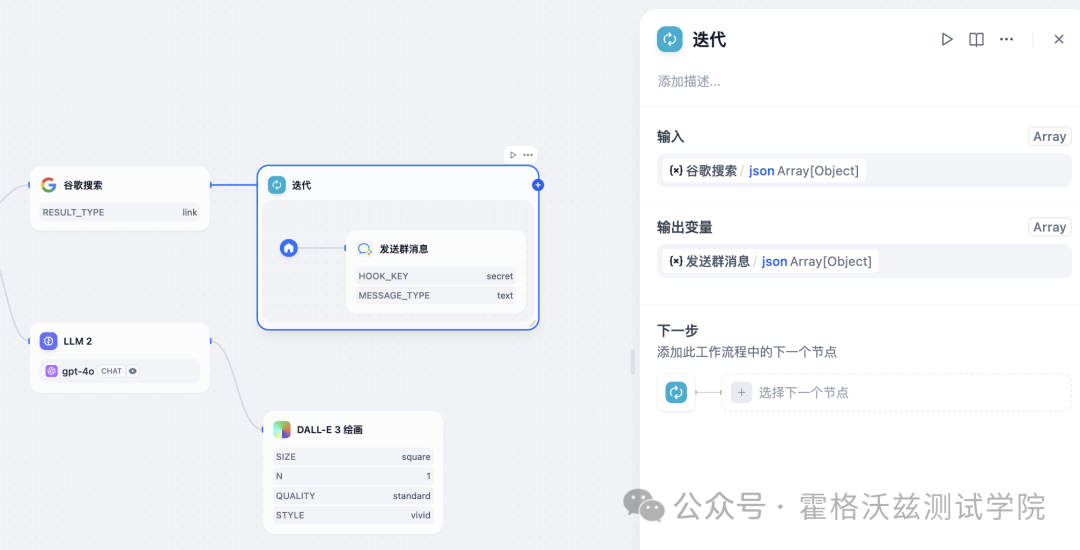Click the CHAT badge in LLM 2
This screenshot has height=550, width=1080.
(x=112, y=371)
